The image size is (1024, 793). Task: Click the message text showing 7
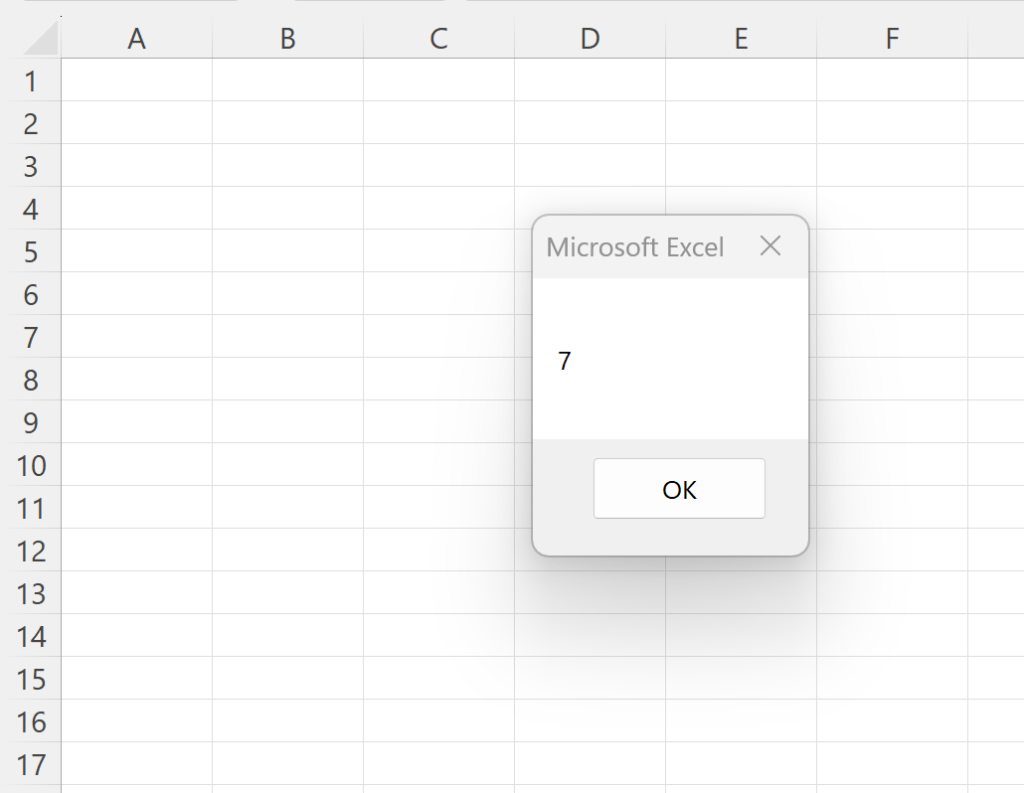click(565, 361)
